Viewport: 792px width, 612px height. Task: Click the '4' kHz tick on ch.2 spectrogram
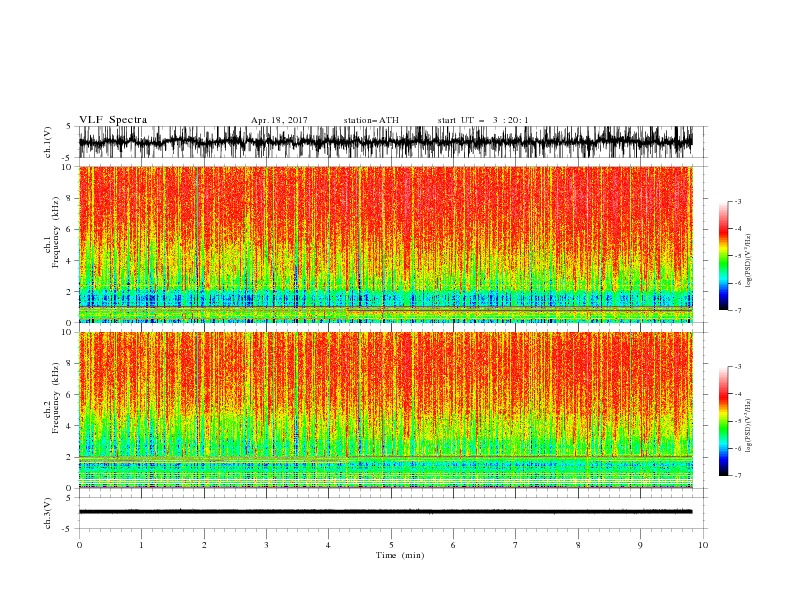pos(71,426)
